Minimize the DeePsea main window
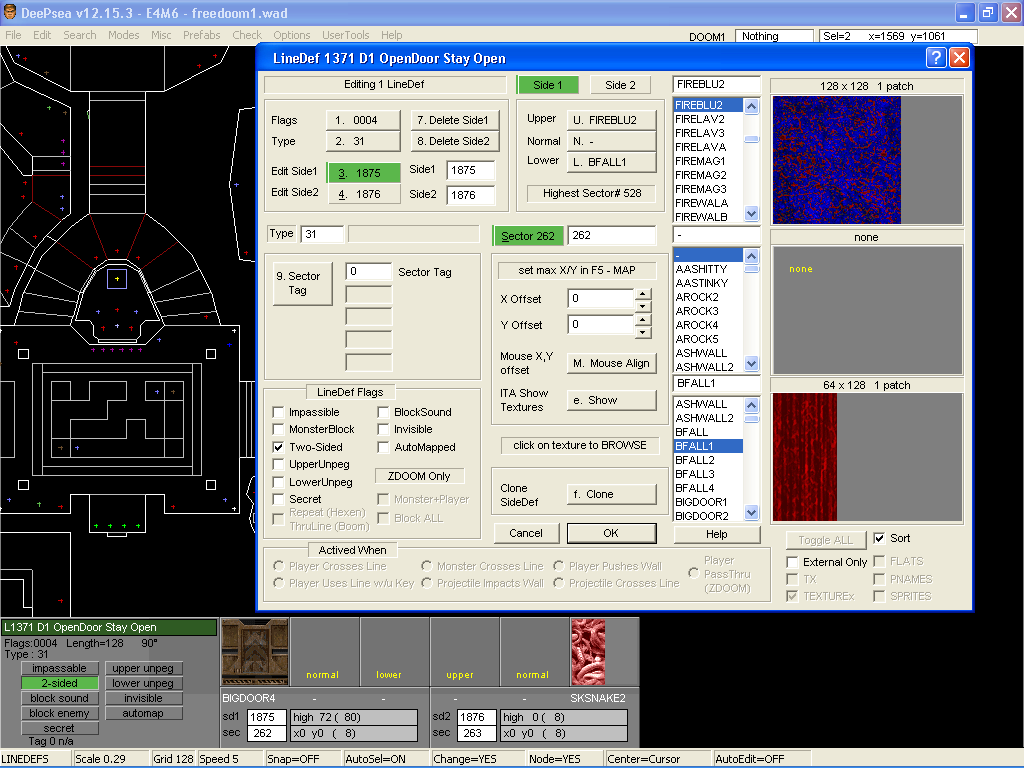Viewport: 1024px width, 768px height. tap(964, 13)
